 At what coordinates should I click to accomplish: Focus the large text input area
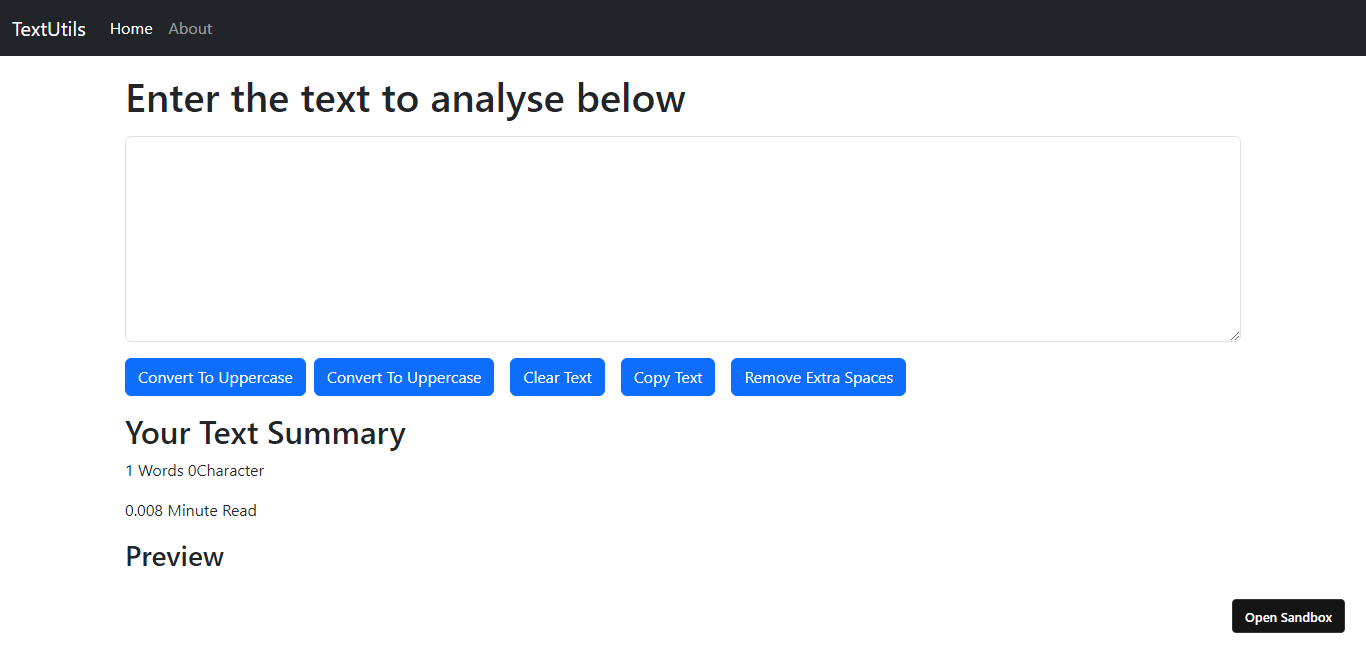coord(682,238)
